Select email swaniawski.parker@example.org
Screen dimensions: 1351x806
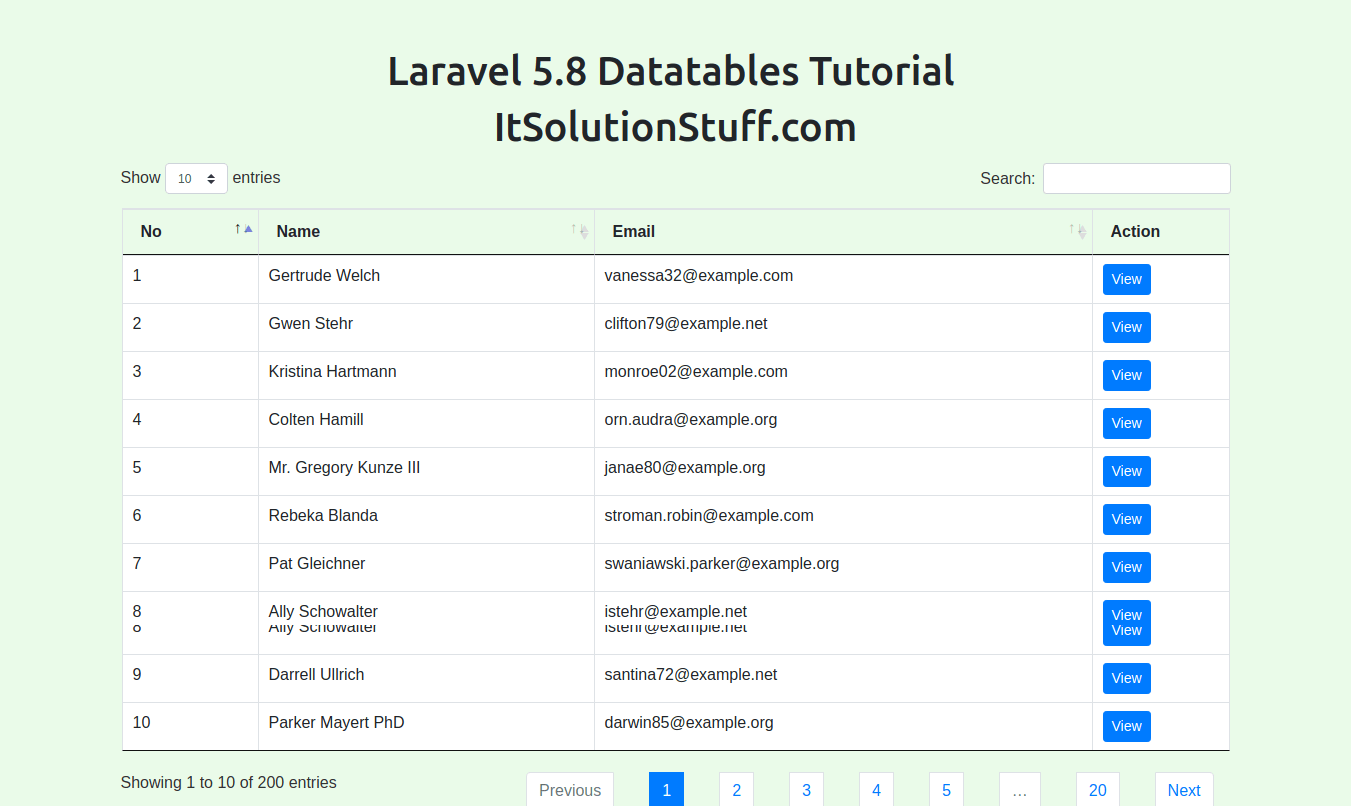pyautogui.click(x=722, y=563)
